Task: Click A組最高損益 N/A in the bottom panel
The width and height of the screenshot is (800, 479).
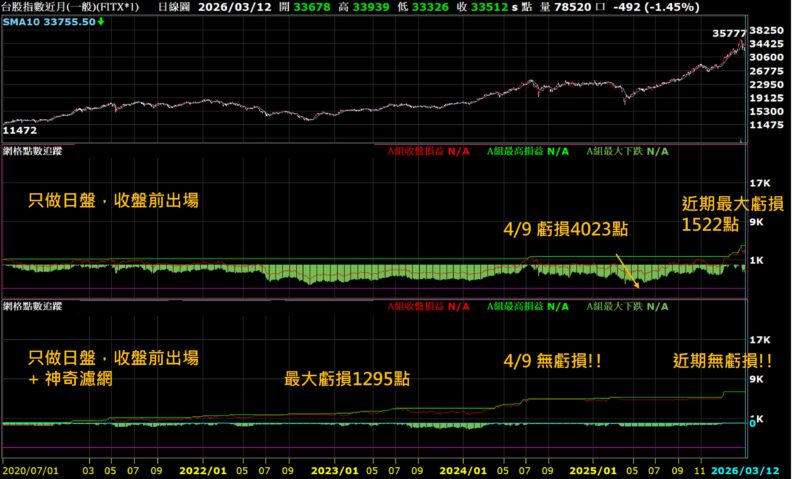Action: point(528,307)
